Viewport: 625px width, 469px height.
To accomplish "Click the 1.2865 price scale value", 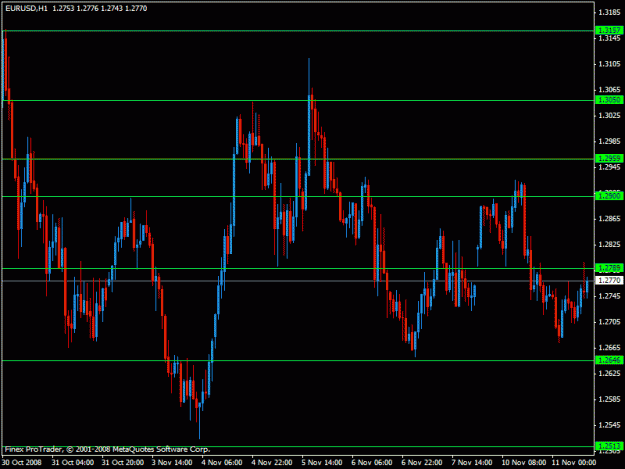I will pos(609,219).
